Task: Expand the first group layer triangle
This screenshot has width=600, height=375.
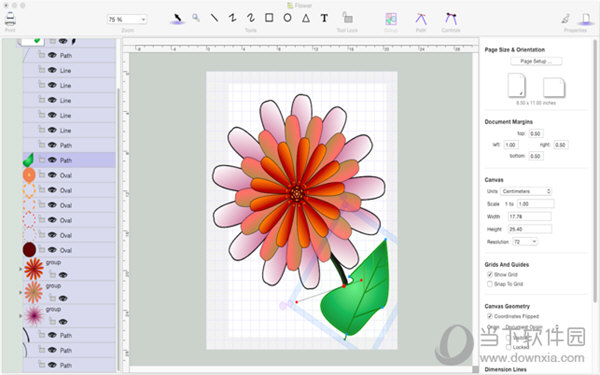Action: (20, 269)
